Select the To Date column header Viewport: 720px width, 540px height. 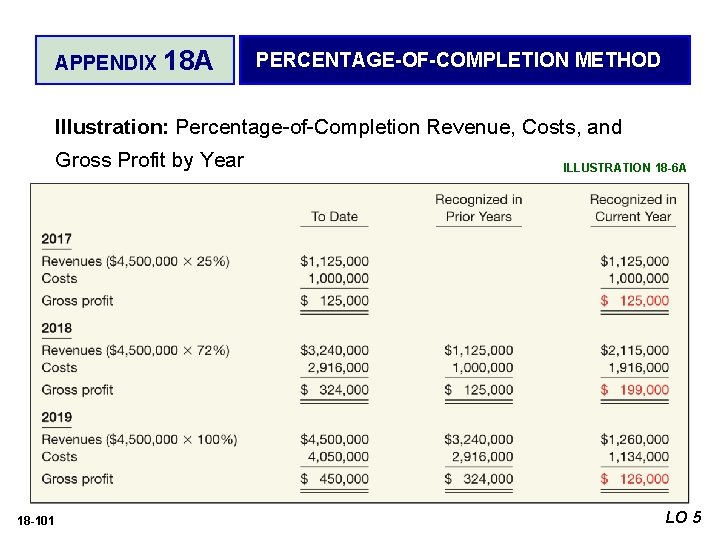(334, 216)
